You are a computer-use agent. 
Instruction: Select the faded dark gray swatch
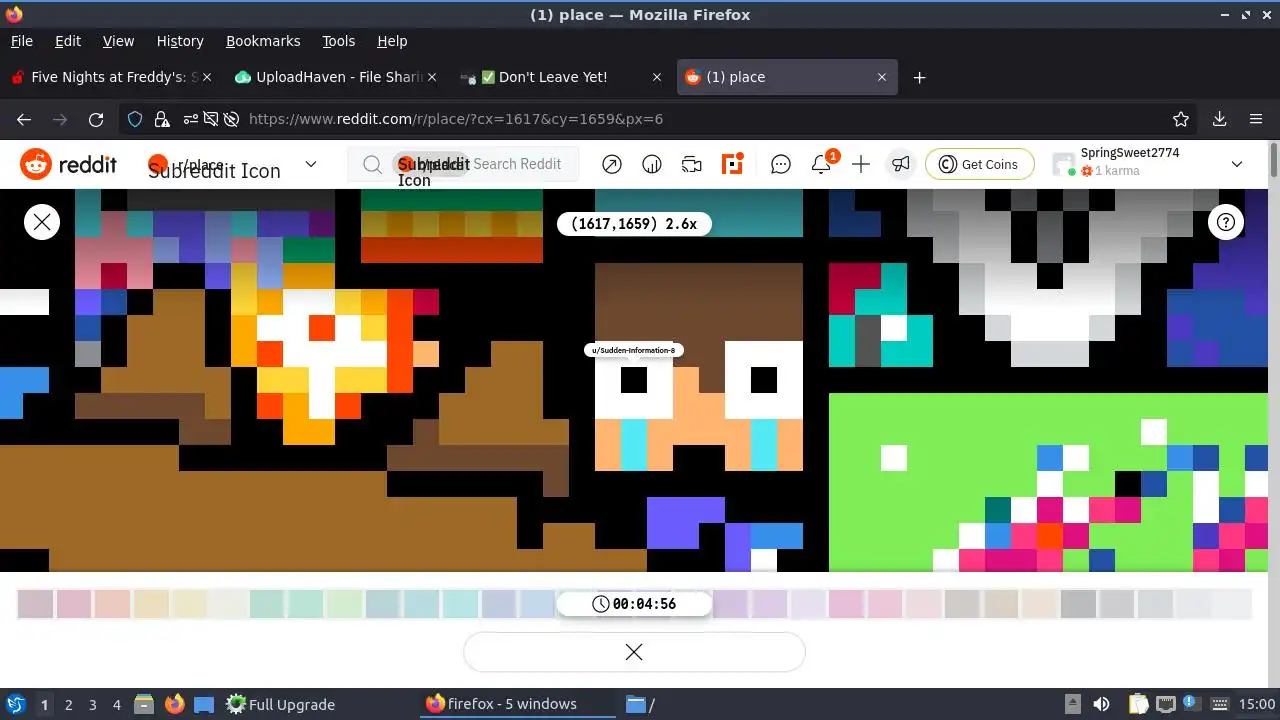(1079, 603)
